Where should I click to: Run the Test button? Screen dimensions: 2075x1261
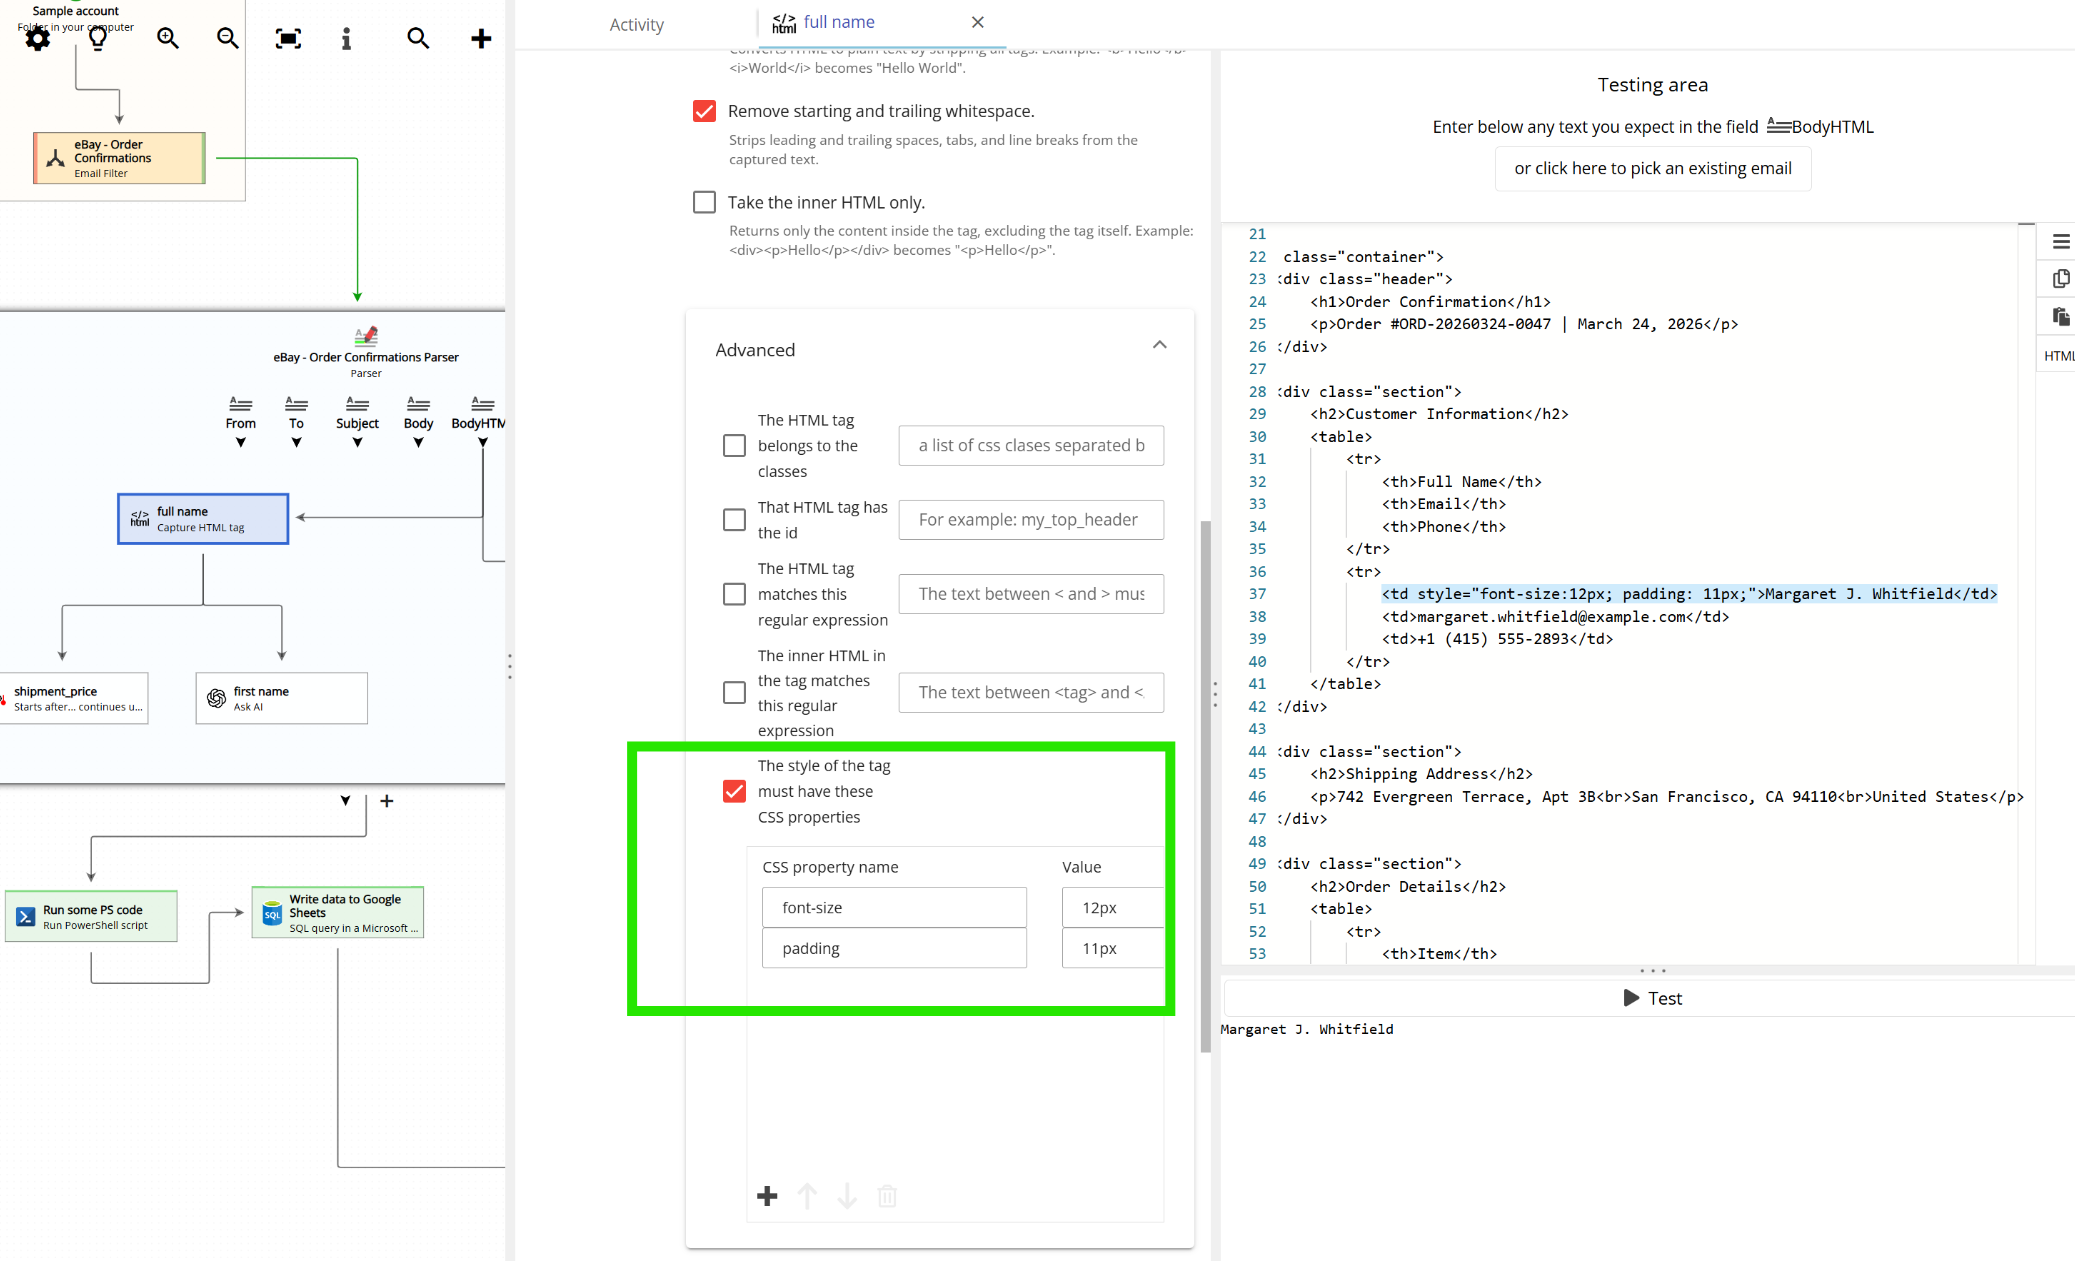point(1652,998)
